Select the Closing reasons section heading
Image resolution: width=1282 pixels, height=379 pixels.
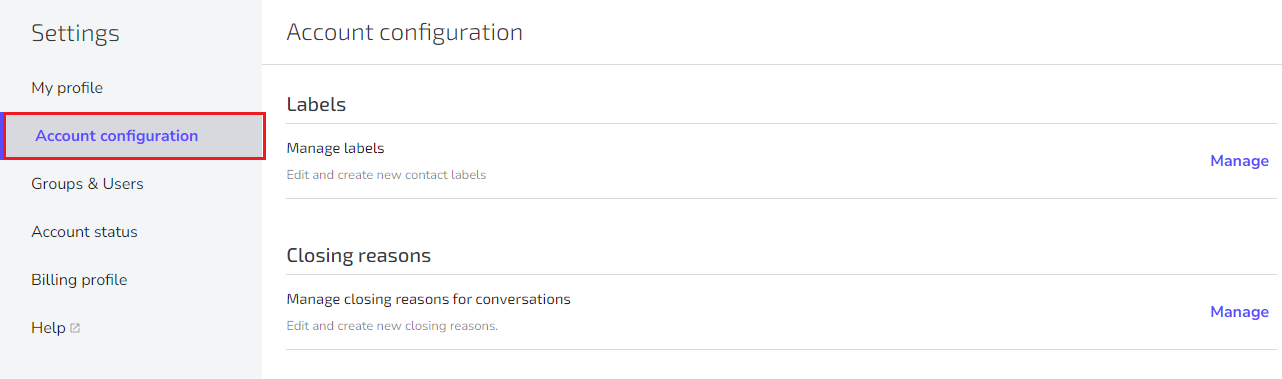point(358,255)
